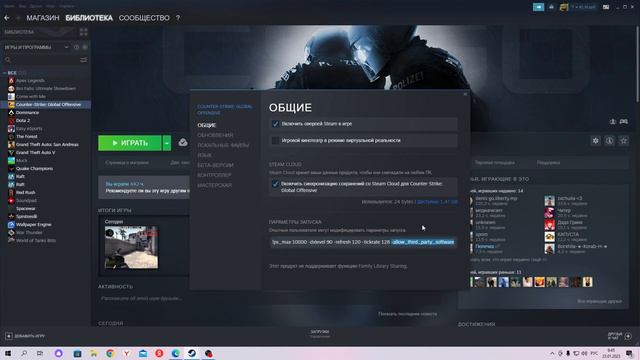
Task: Select ОБНОВЛЕНИЯ in properties sidebar
Action: pyautogui.click(x=215, y=135)
